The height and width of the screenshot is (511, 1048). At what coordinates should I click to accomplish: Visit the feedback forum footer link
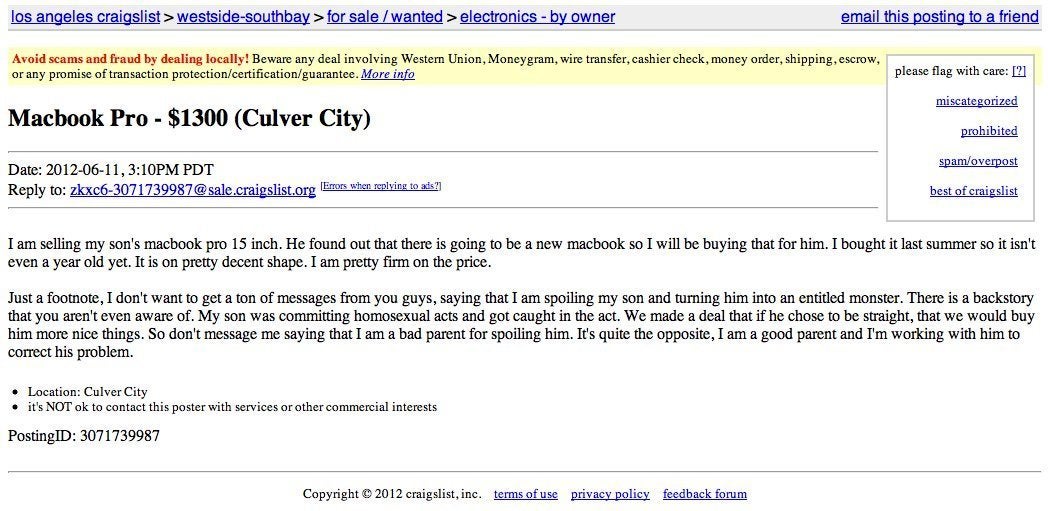click(705, 494)
